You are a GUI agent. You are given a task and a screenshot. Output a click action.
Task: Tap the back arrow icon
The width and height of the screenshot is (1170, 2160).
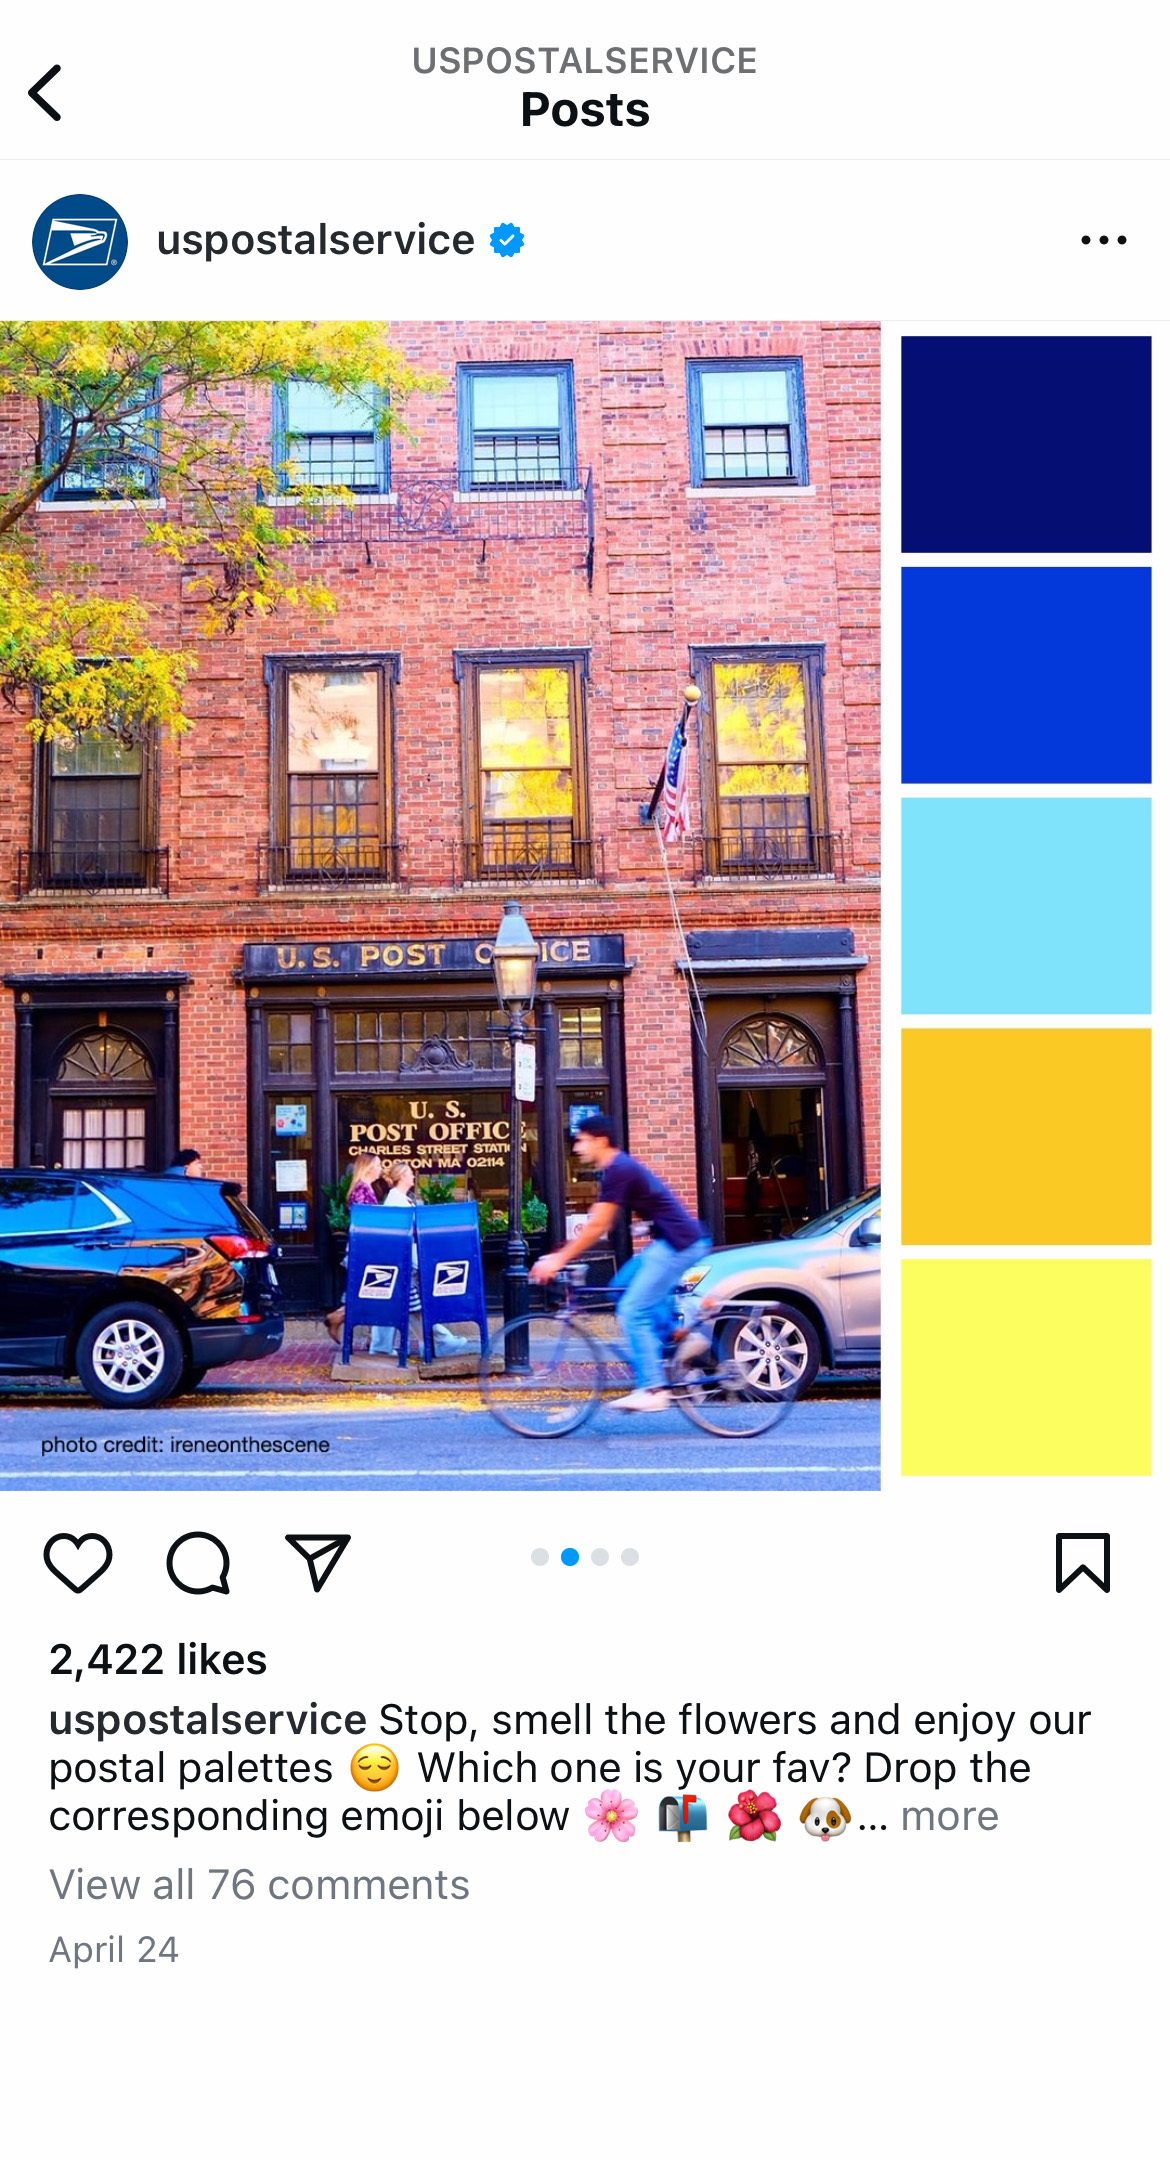45,92
